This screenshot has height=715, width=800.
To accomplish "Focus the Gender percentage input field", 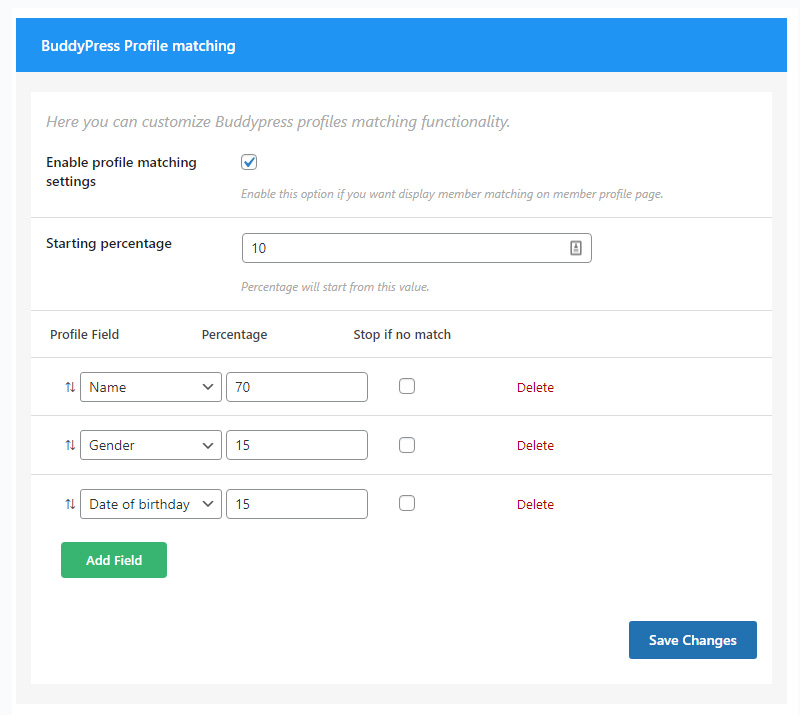I will (297, 445).
